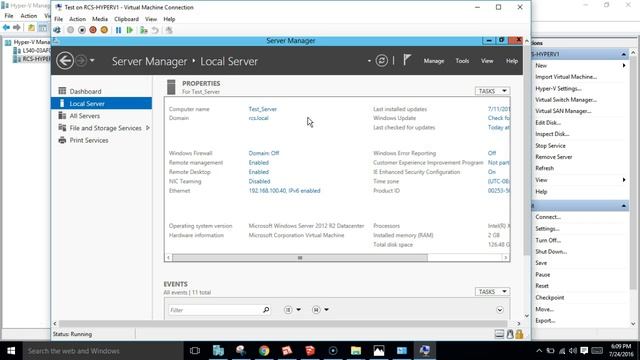The height and width of the screenshot is (360, 640).
Task: Click Remote Desktop Enabled link
Action: pos(258,172)
